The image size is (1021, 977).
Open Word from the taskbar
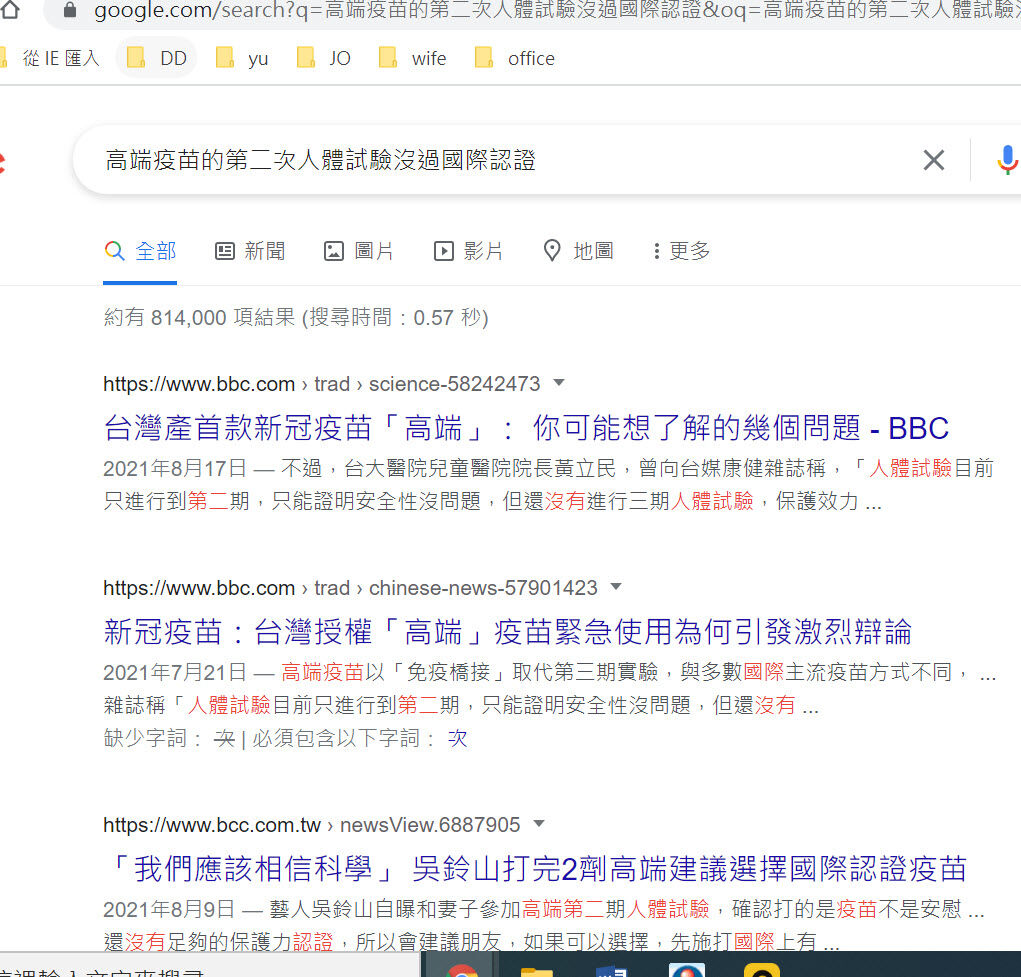[612, 970]
